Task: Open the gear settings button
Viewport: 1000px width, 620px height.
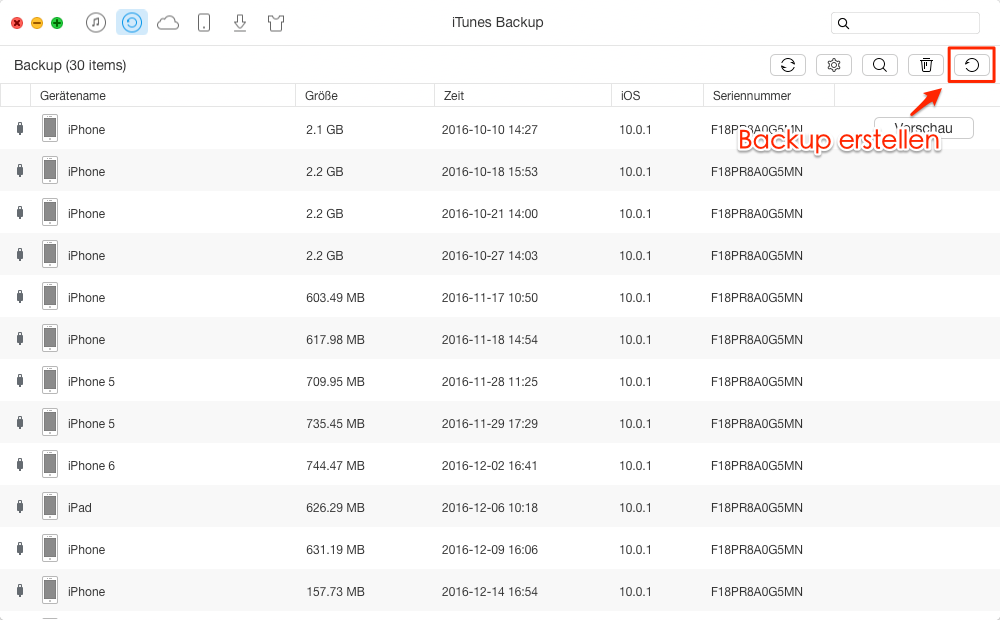Action: click(x=834, y=65)
